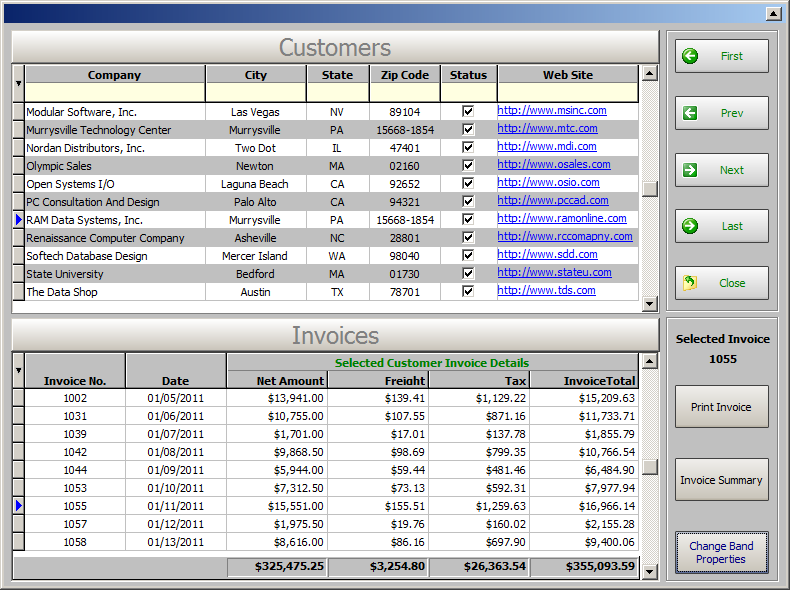
Task: Click the green Prev arrow icon
Action: pyautogui.click(x=690, y=113)
